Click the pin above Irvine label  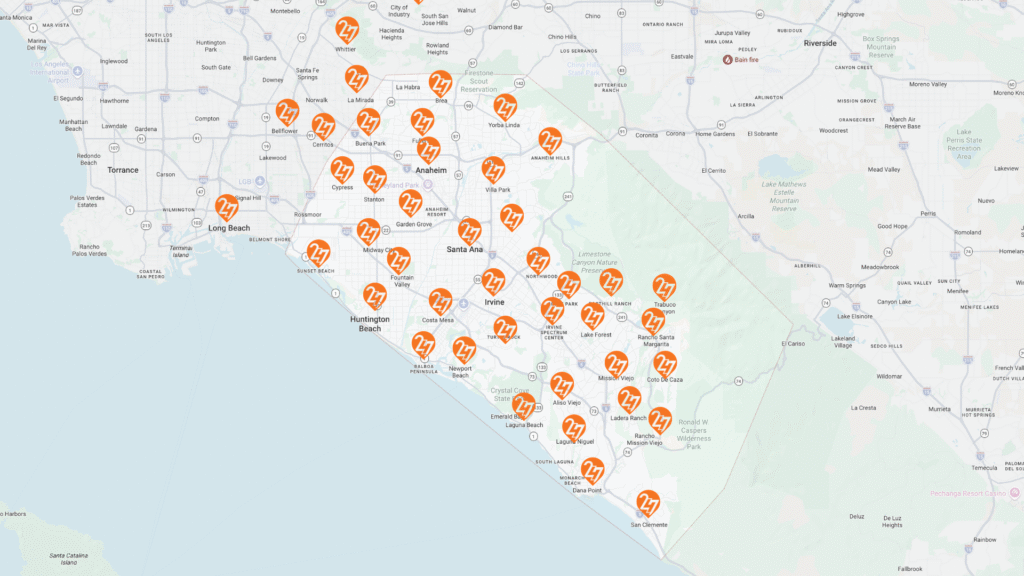pyautogui.click(x=494, y=282)
